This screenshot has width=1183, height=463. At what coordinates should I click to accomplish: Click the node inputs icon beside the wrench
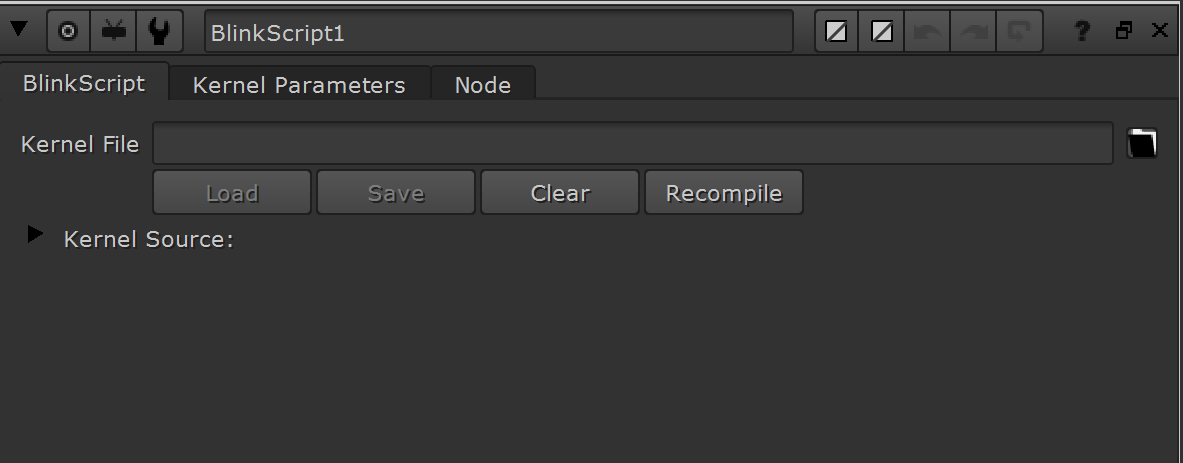click(x=114, y=32)
